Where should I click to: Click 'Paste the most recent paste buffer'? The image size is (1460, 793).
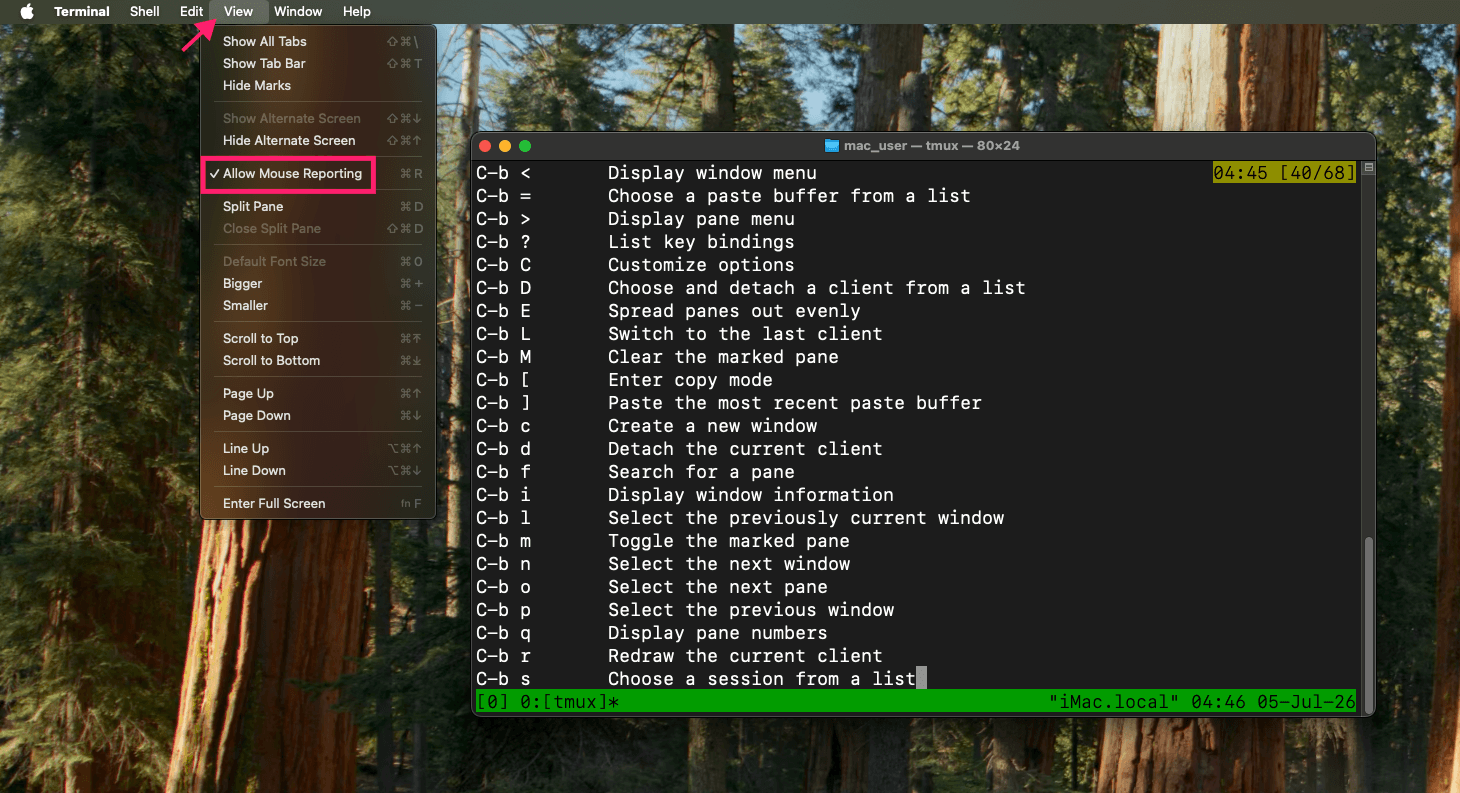click(795, 403)
